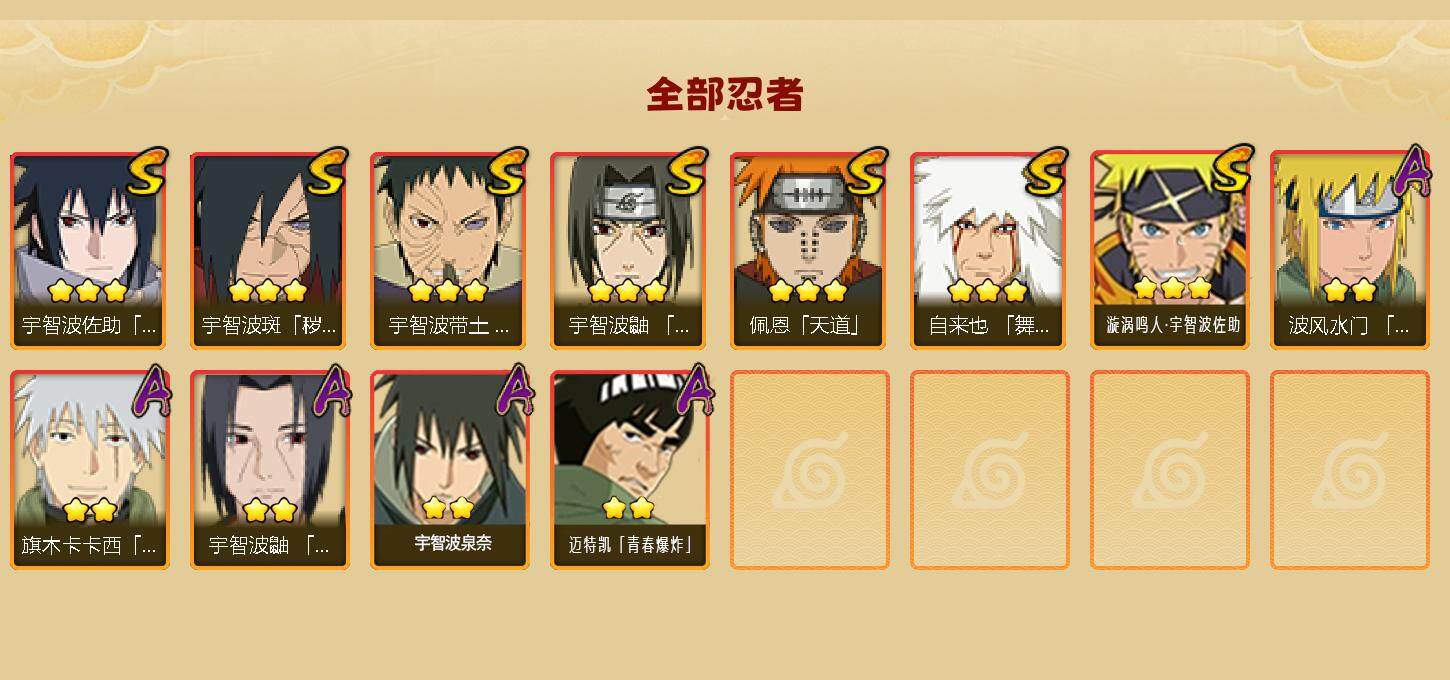
Task: Select the A-rank 宇智波鼬 card
Action: [x=270, y=470]
